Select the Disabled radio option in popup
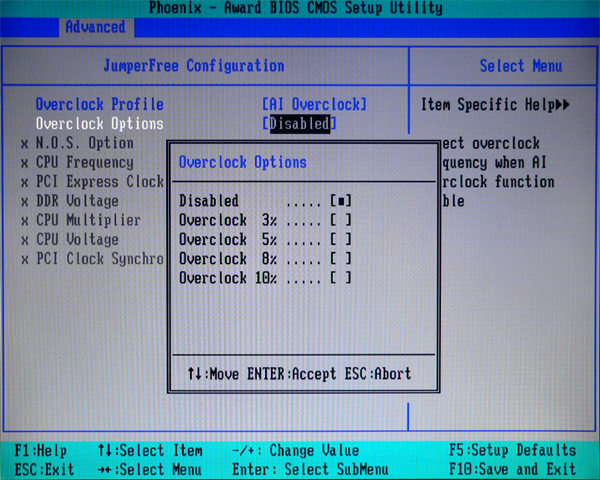 coord(265,201)
